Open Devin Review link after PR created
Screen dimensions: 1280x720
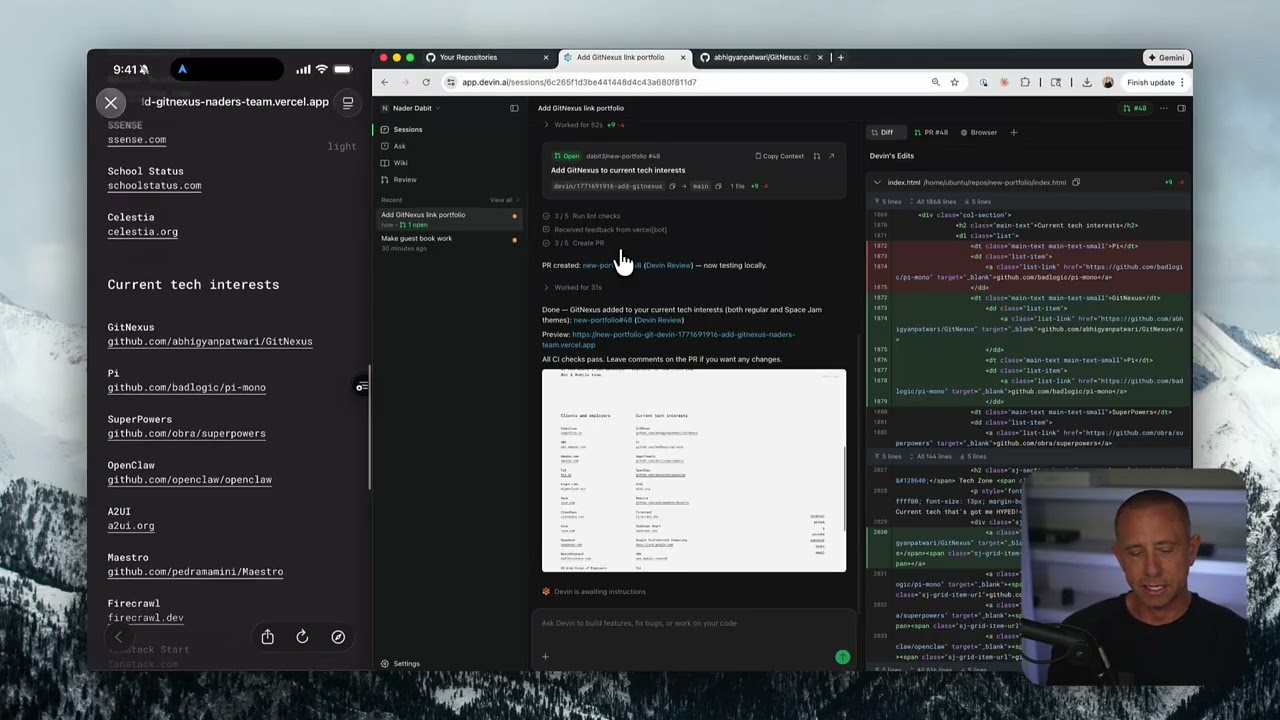tap(668, 265)
